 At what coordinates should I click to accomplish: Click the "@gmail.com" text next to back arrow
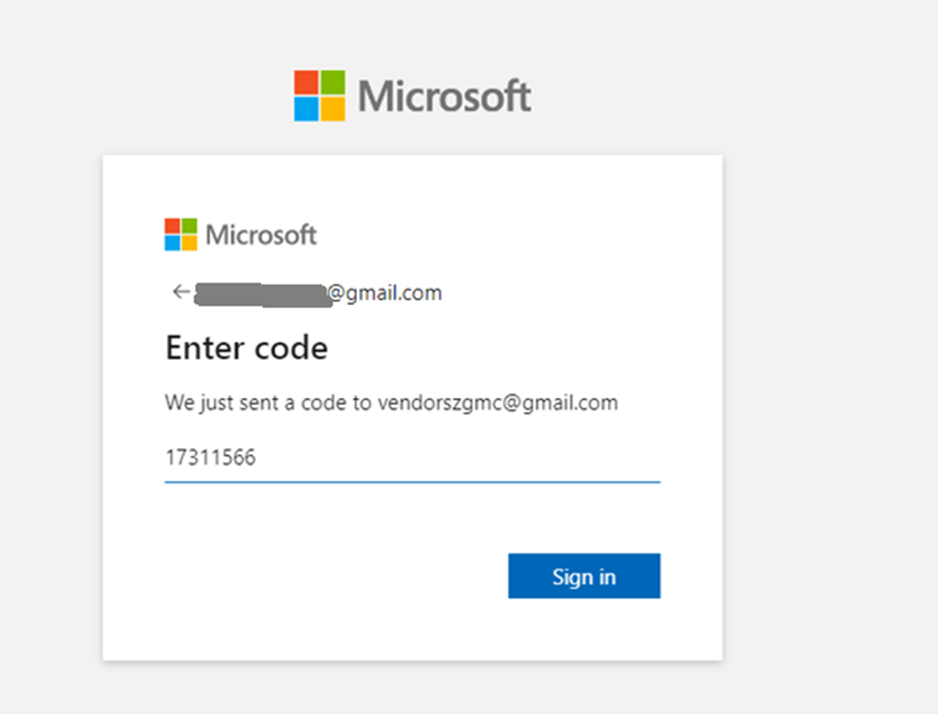click(x=385, y=293)
